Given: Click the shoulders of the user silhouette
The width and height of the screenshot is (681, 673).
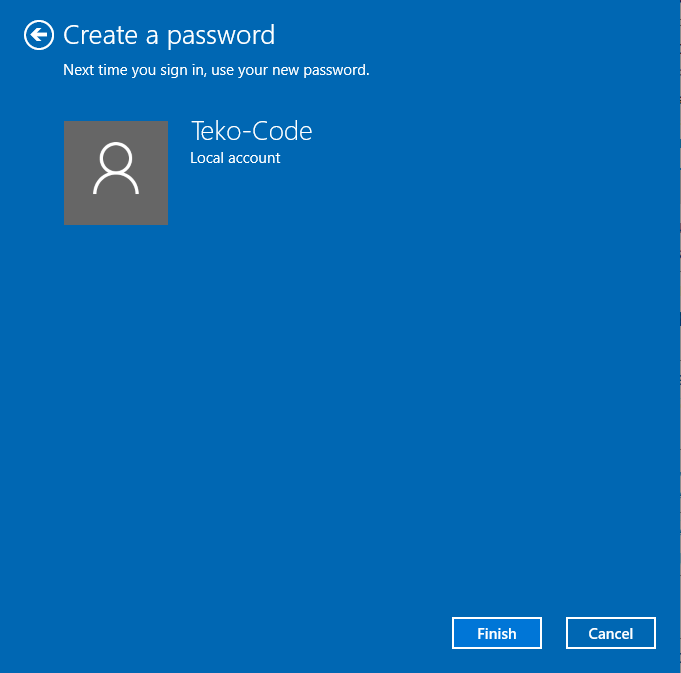Looking at the screenshot, I should [115, 185].
